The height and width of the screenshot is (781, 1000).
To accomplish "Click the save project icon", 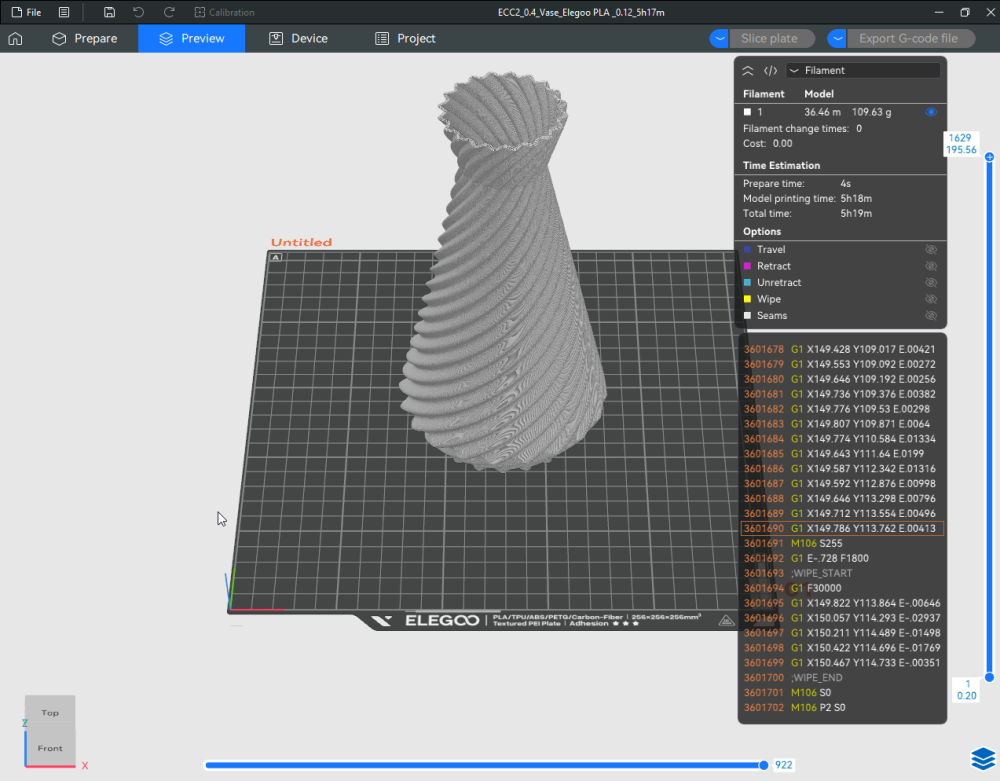I will tap(109, 12).
